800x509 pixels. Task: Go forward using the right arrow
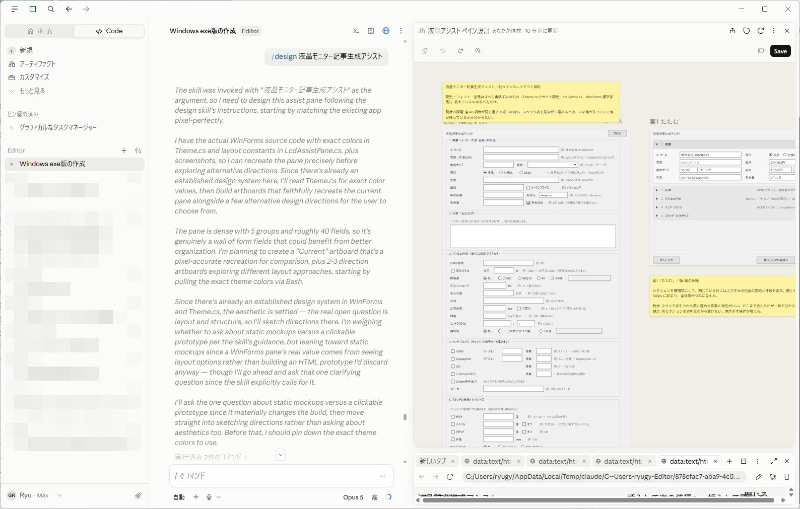(x=86, y=9)
